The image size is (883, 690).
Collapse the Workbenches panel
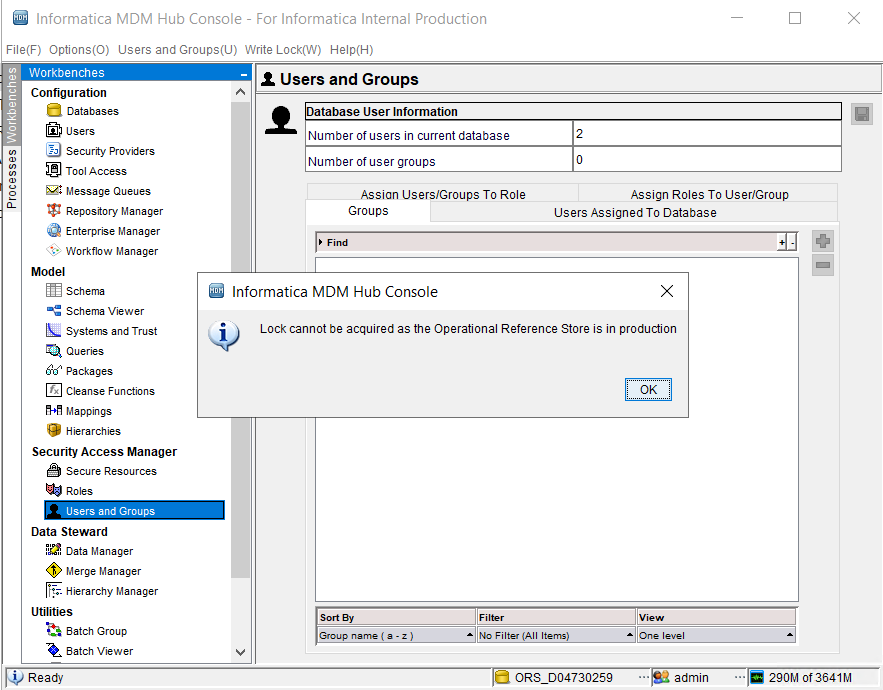244,73
